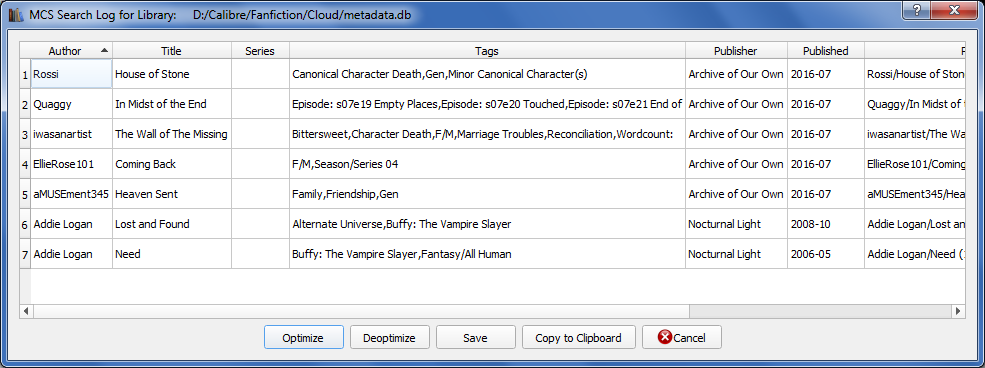Click the Publisher column header
Image resolution: width=985 pixels, height=368 pixels.
(736, 51)
